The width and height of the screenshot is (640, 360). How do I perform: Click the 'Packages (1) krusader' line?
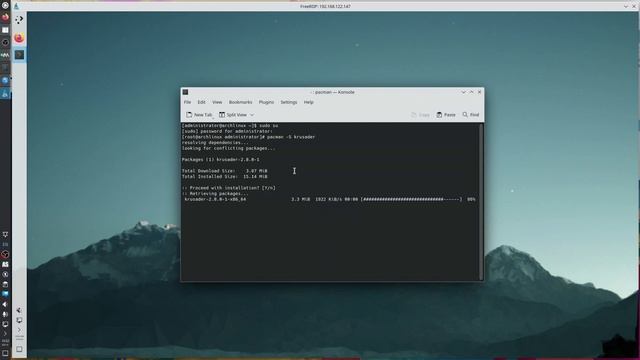click(x=221, y=160)
